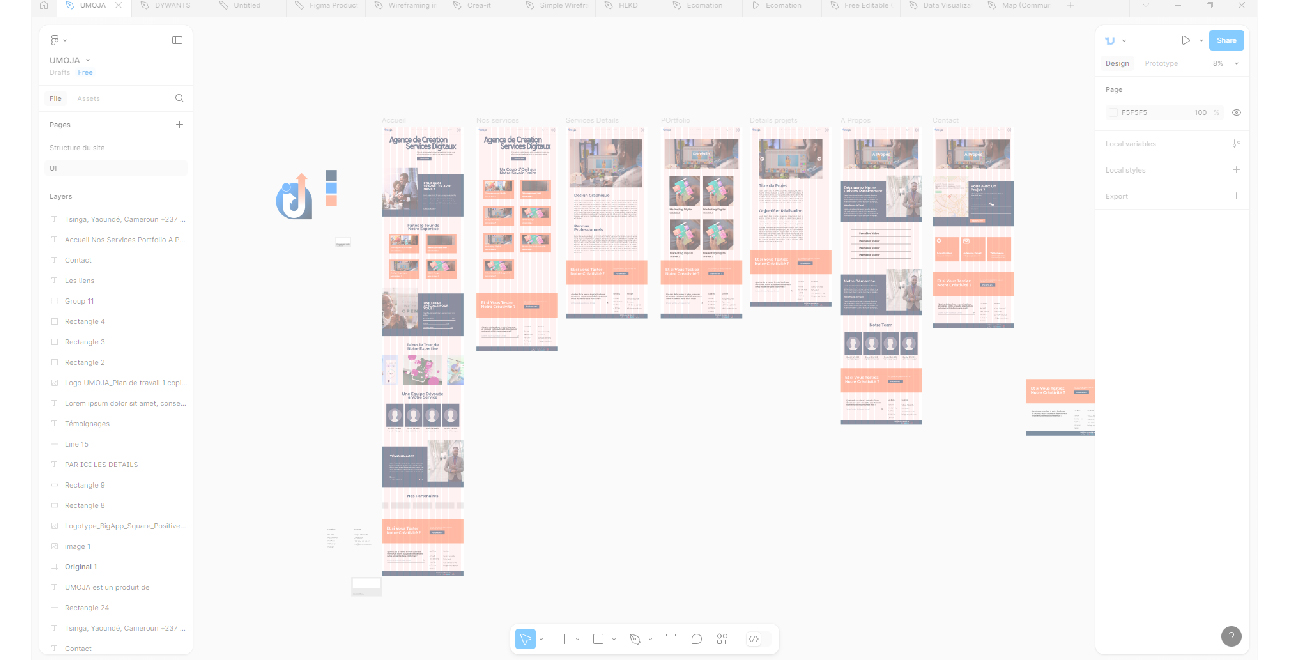Open the Figma main menu dropdown
Viewport: 1296px width, 660px height.
click(58, 41)
